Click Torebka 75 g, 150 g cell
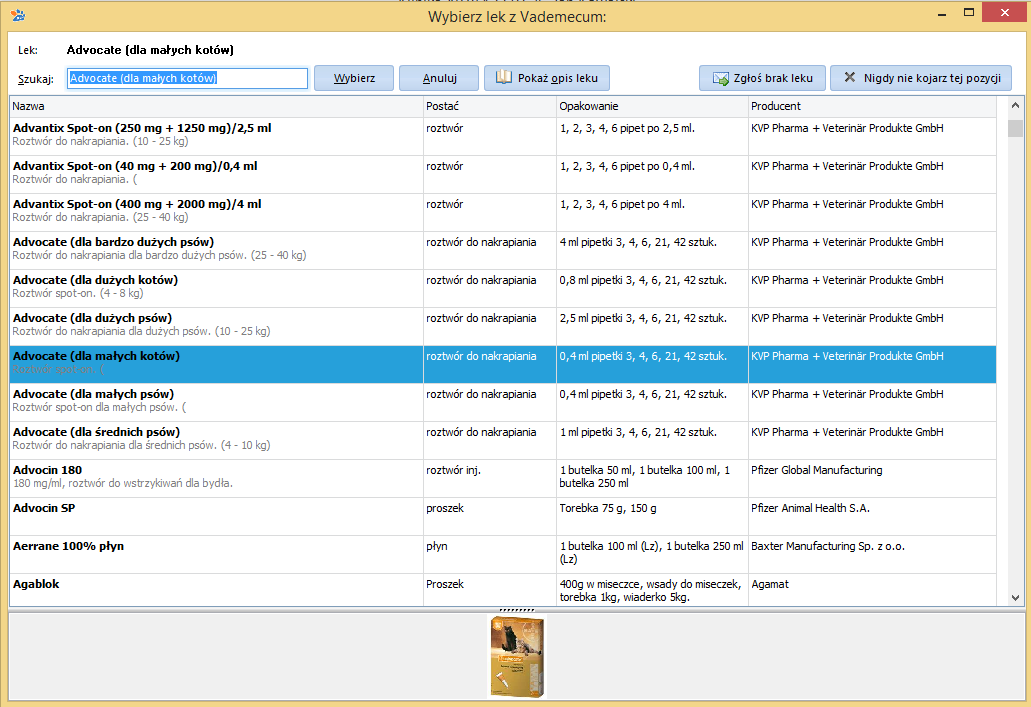The image size is (1031, 707). pos(652,516)
